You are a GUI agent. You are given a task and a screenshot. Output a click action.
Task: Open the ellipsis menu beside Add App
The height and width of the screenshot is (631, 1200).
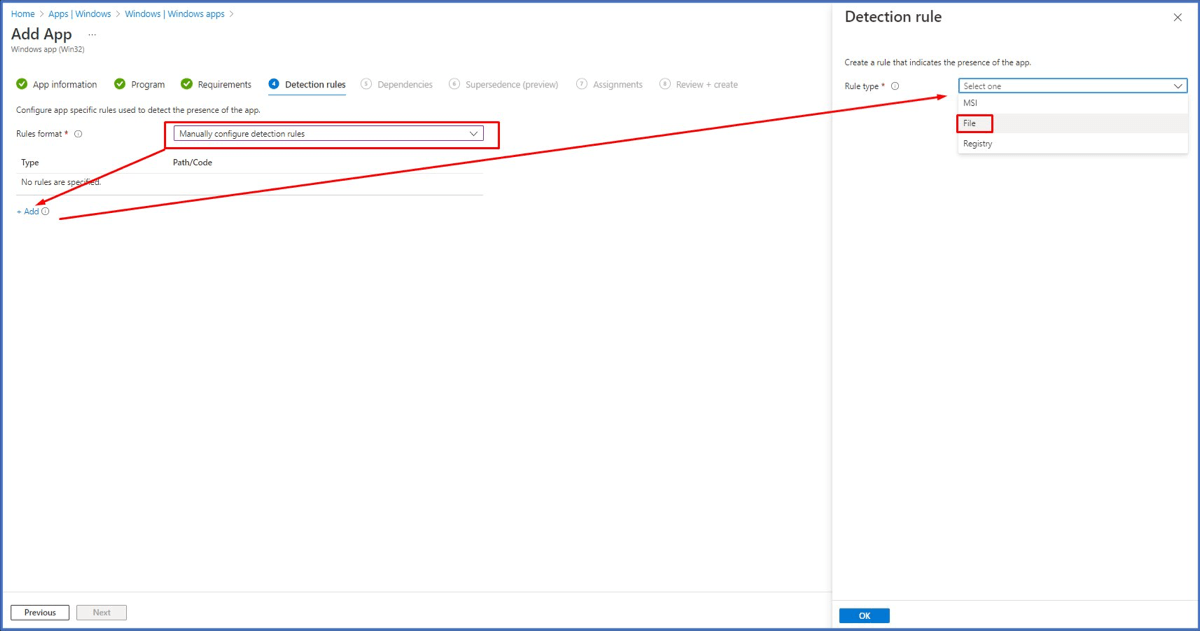pyautogui.click(x=92, y=35)
